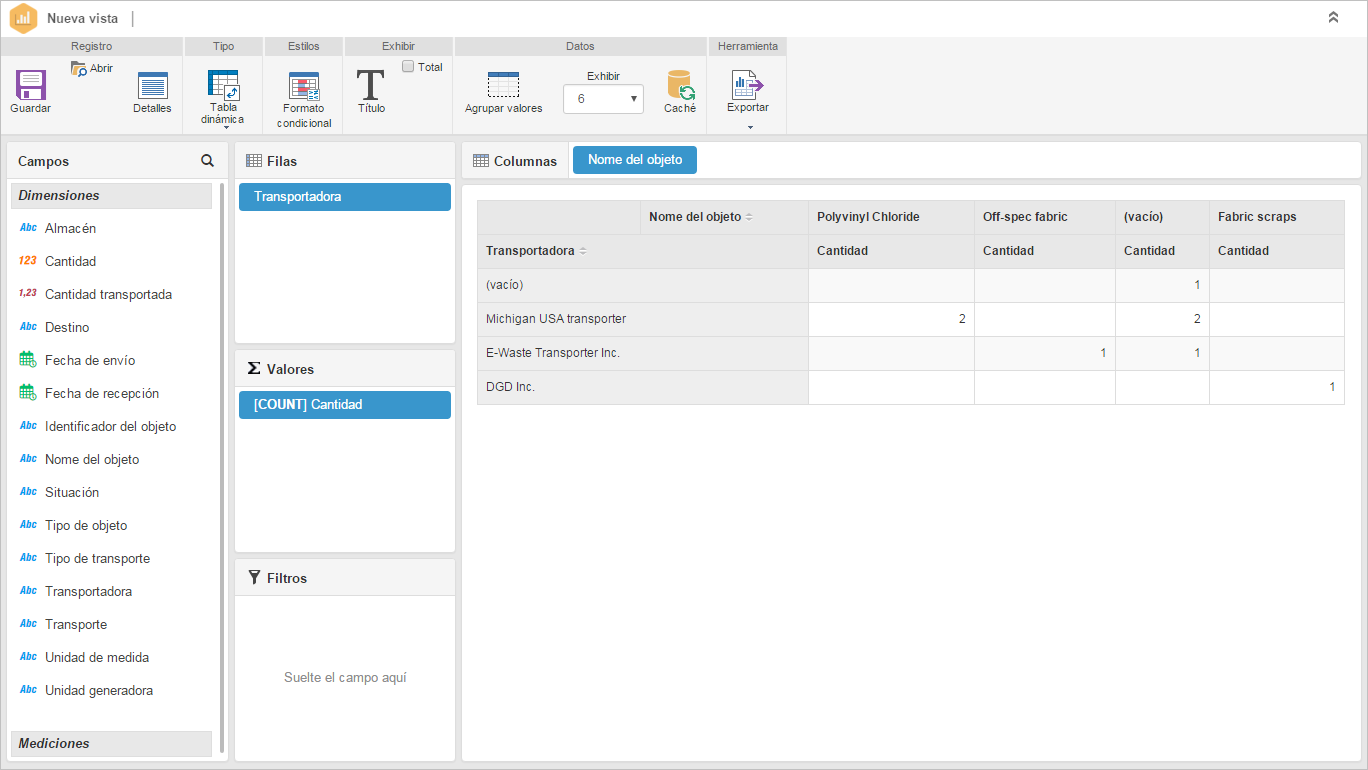
Task: Search fields with the magnifier icon
Action: pos(207,160)
